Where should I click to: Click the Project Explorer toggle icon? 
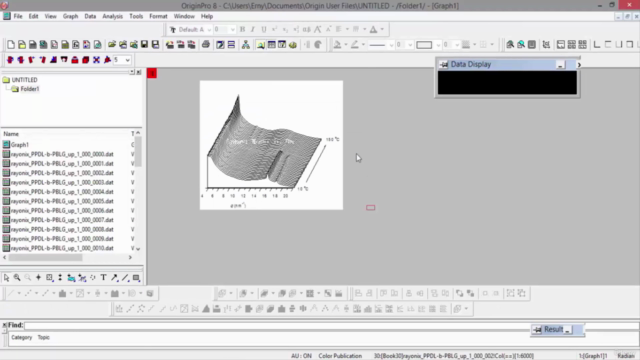[261, 44]
